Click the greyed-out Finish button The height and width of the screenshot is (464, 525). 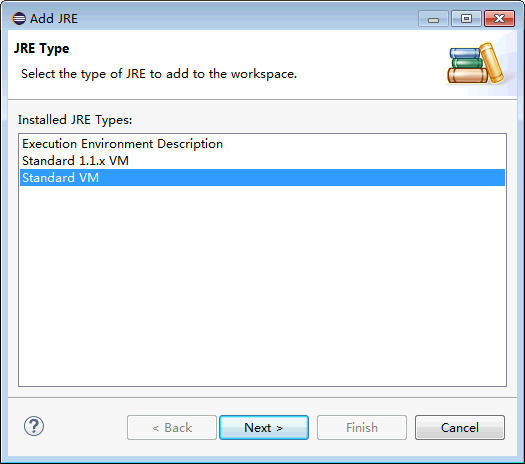(362, 428)
